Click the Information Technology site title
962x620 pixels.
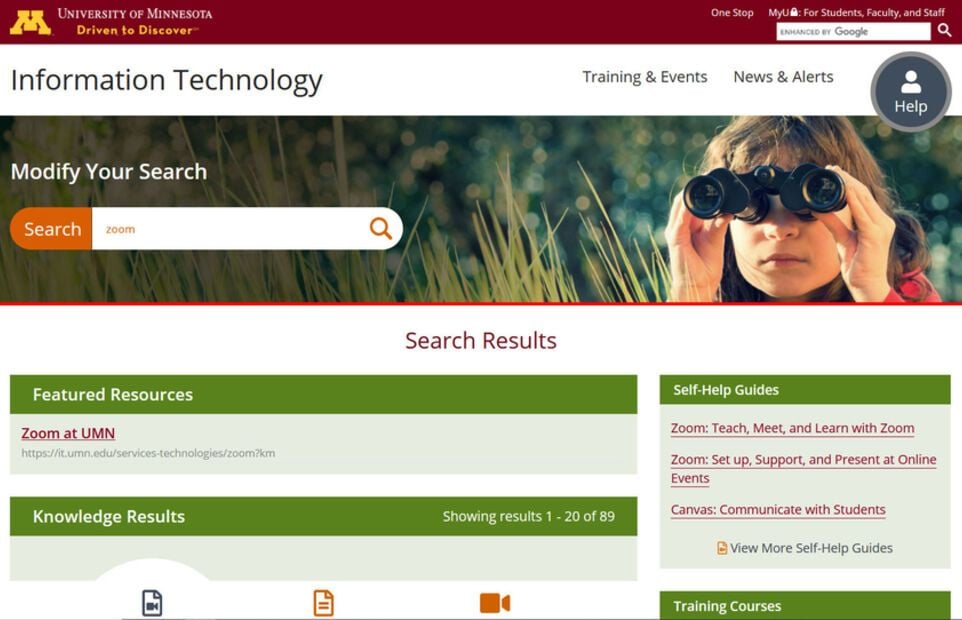[x=167, y=80]
